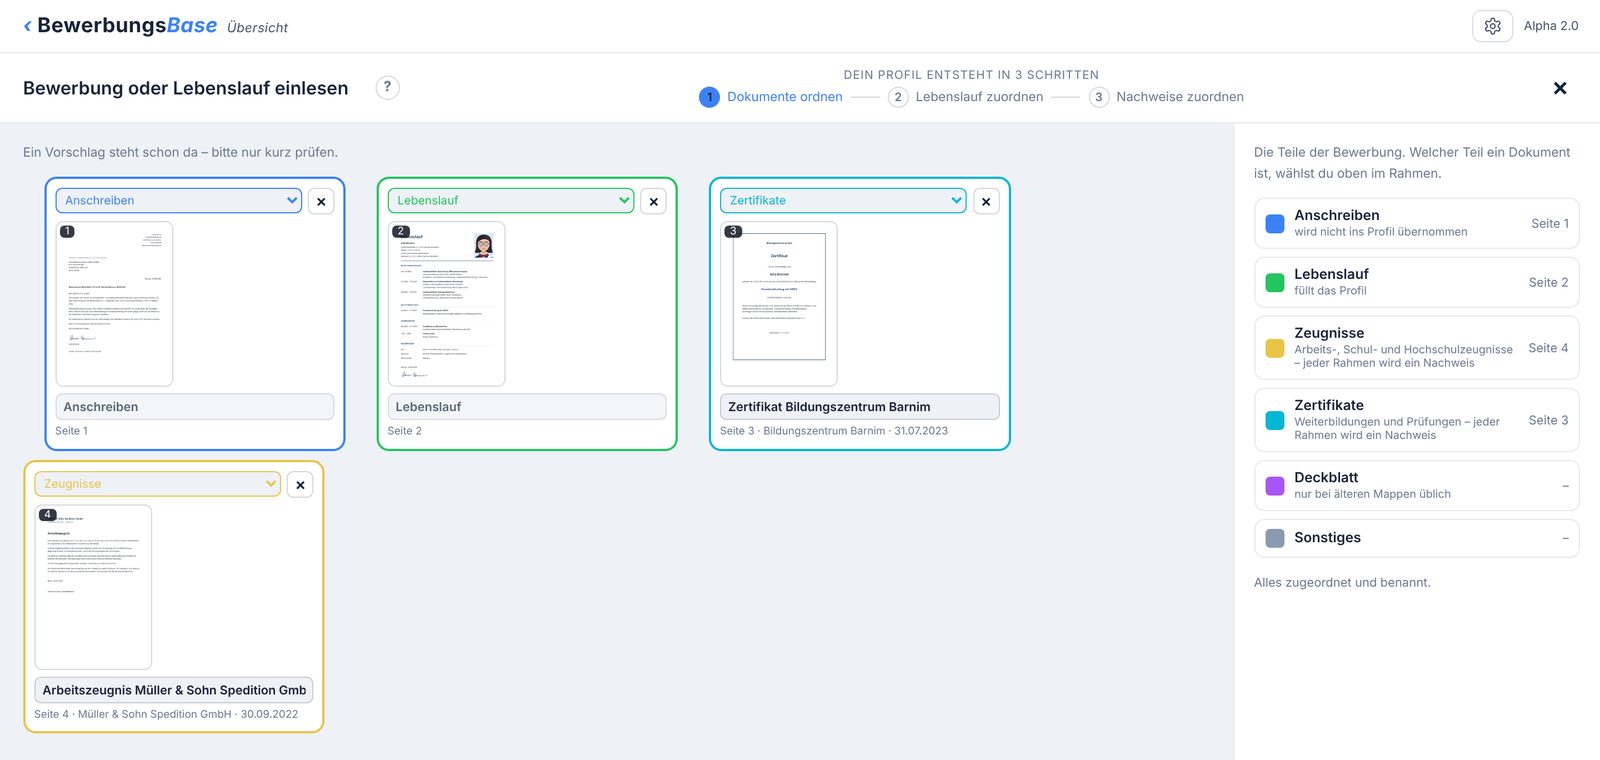This screenshot has width=1600, height=760.
Task: Open the page 4 reference thumbnail
Action: 93,587
